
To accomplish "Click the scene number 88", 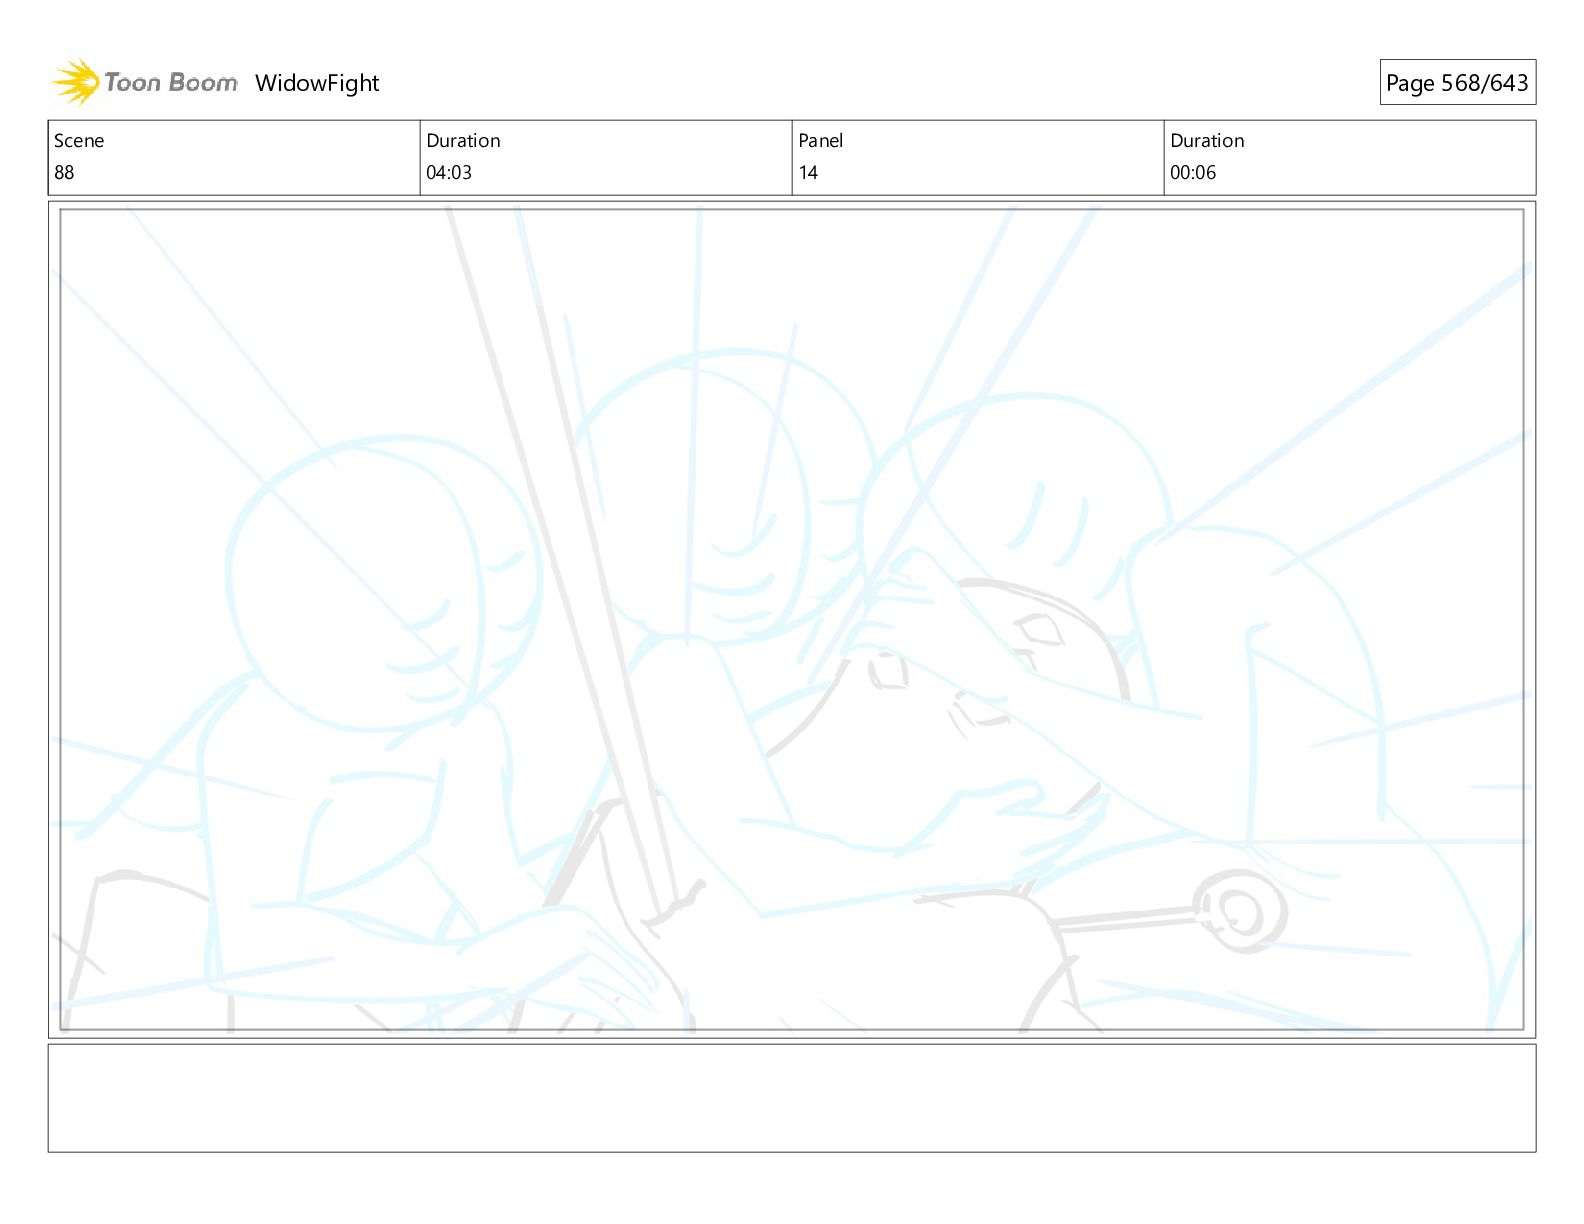I will (x=64, y=173).
